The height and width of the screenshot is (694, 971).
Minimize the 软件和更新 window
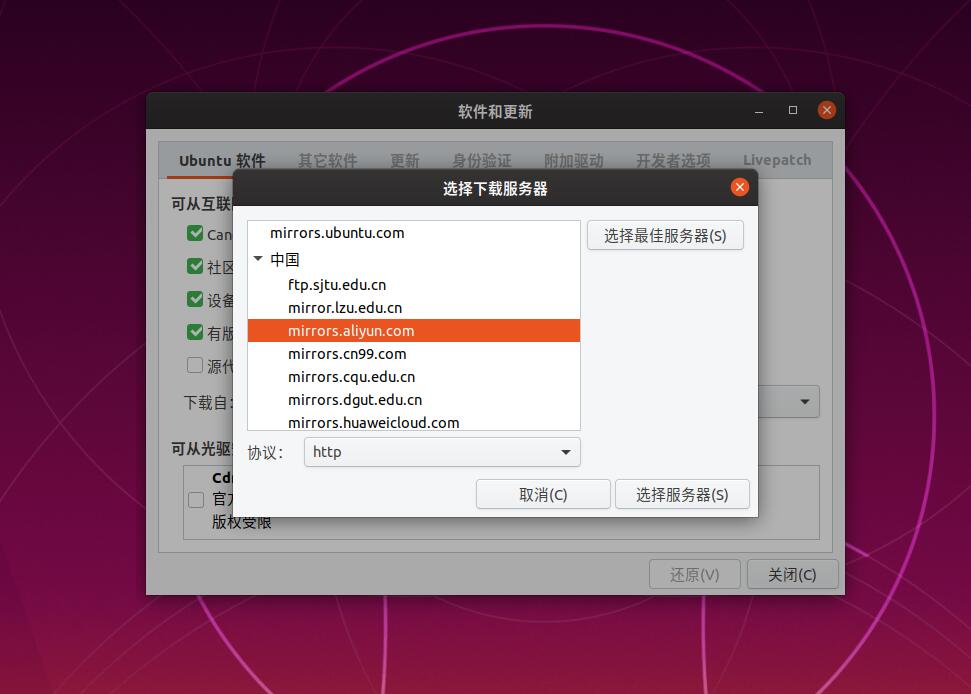point(759,111)
